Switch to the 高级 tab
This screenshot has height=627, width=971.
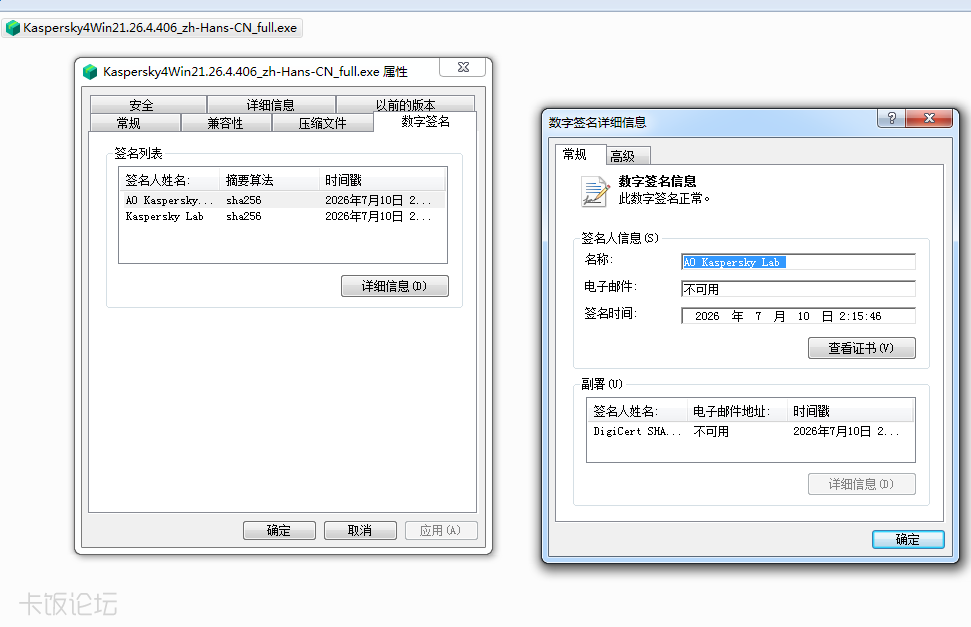[x=627, y=156]
